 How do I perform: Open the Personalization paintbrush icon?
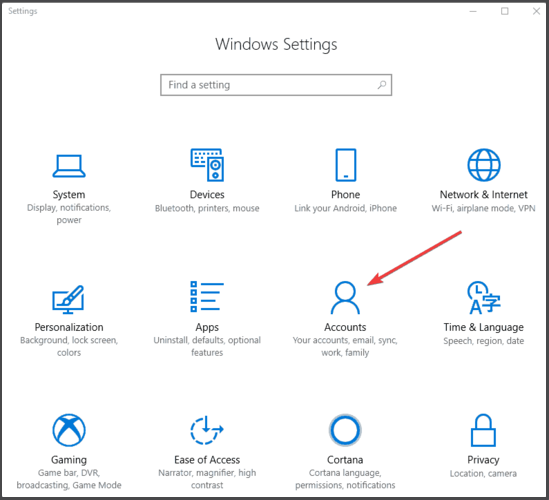(68, 299)
